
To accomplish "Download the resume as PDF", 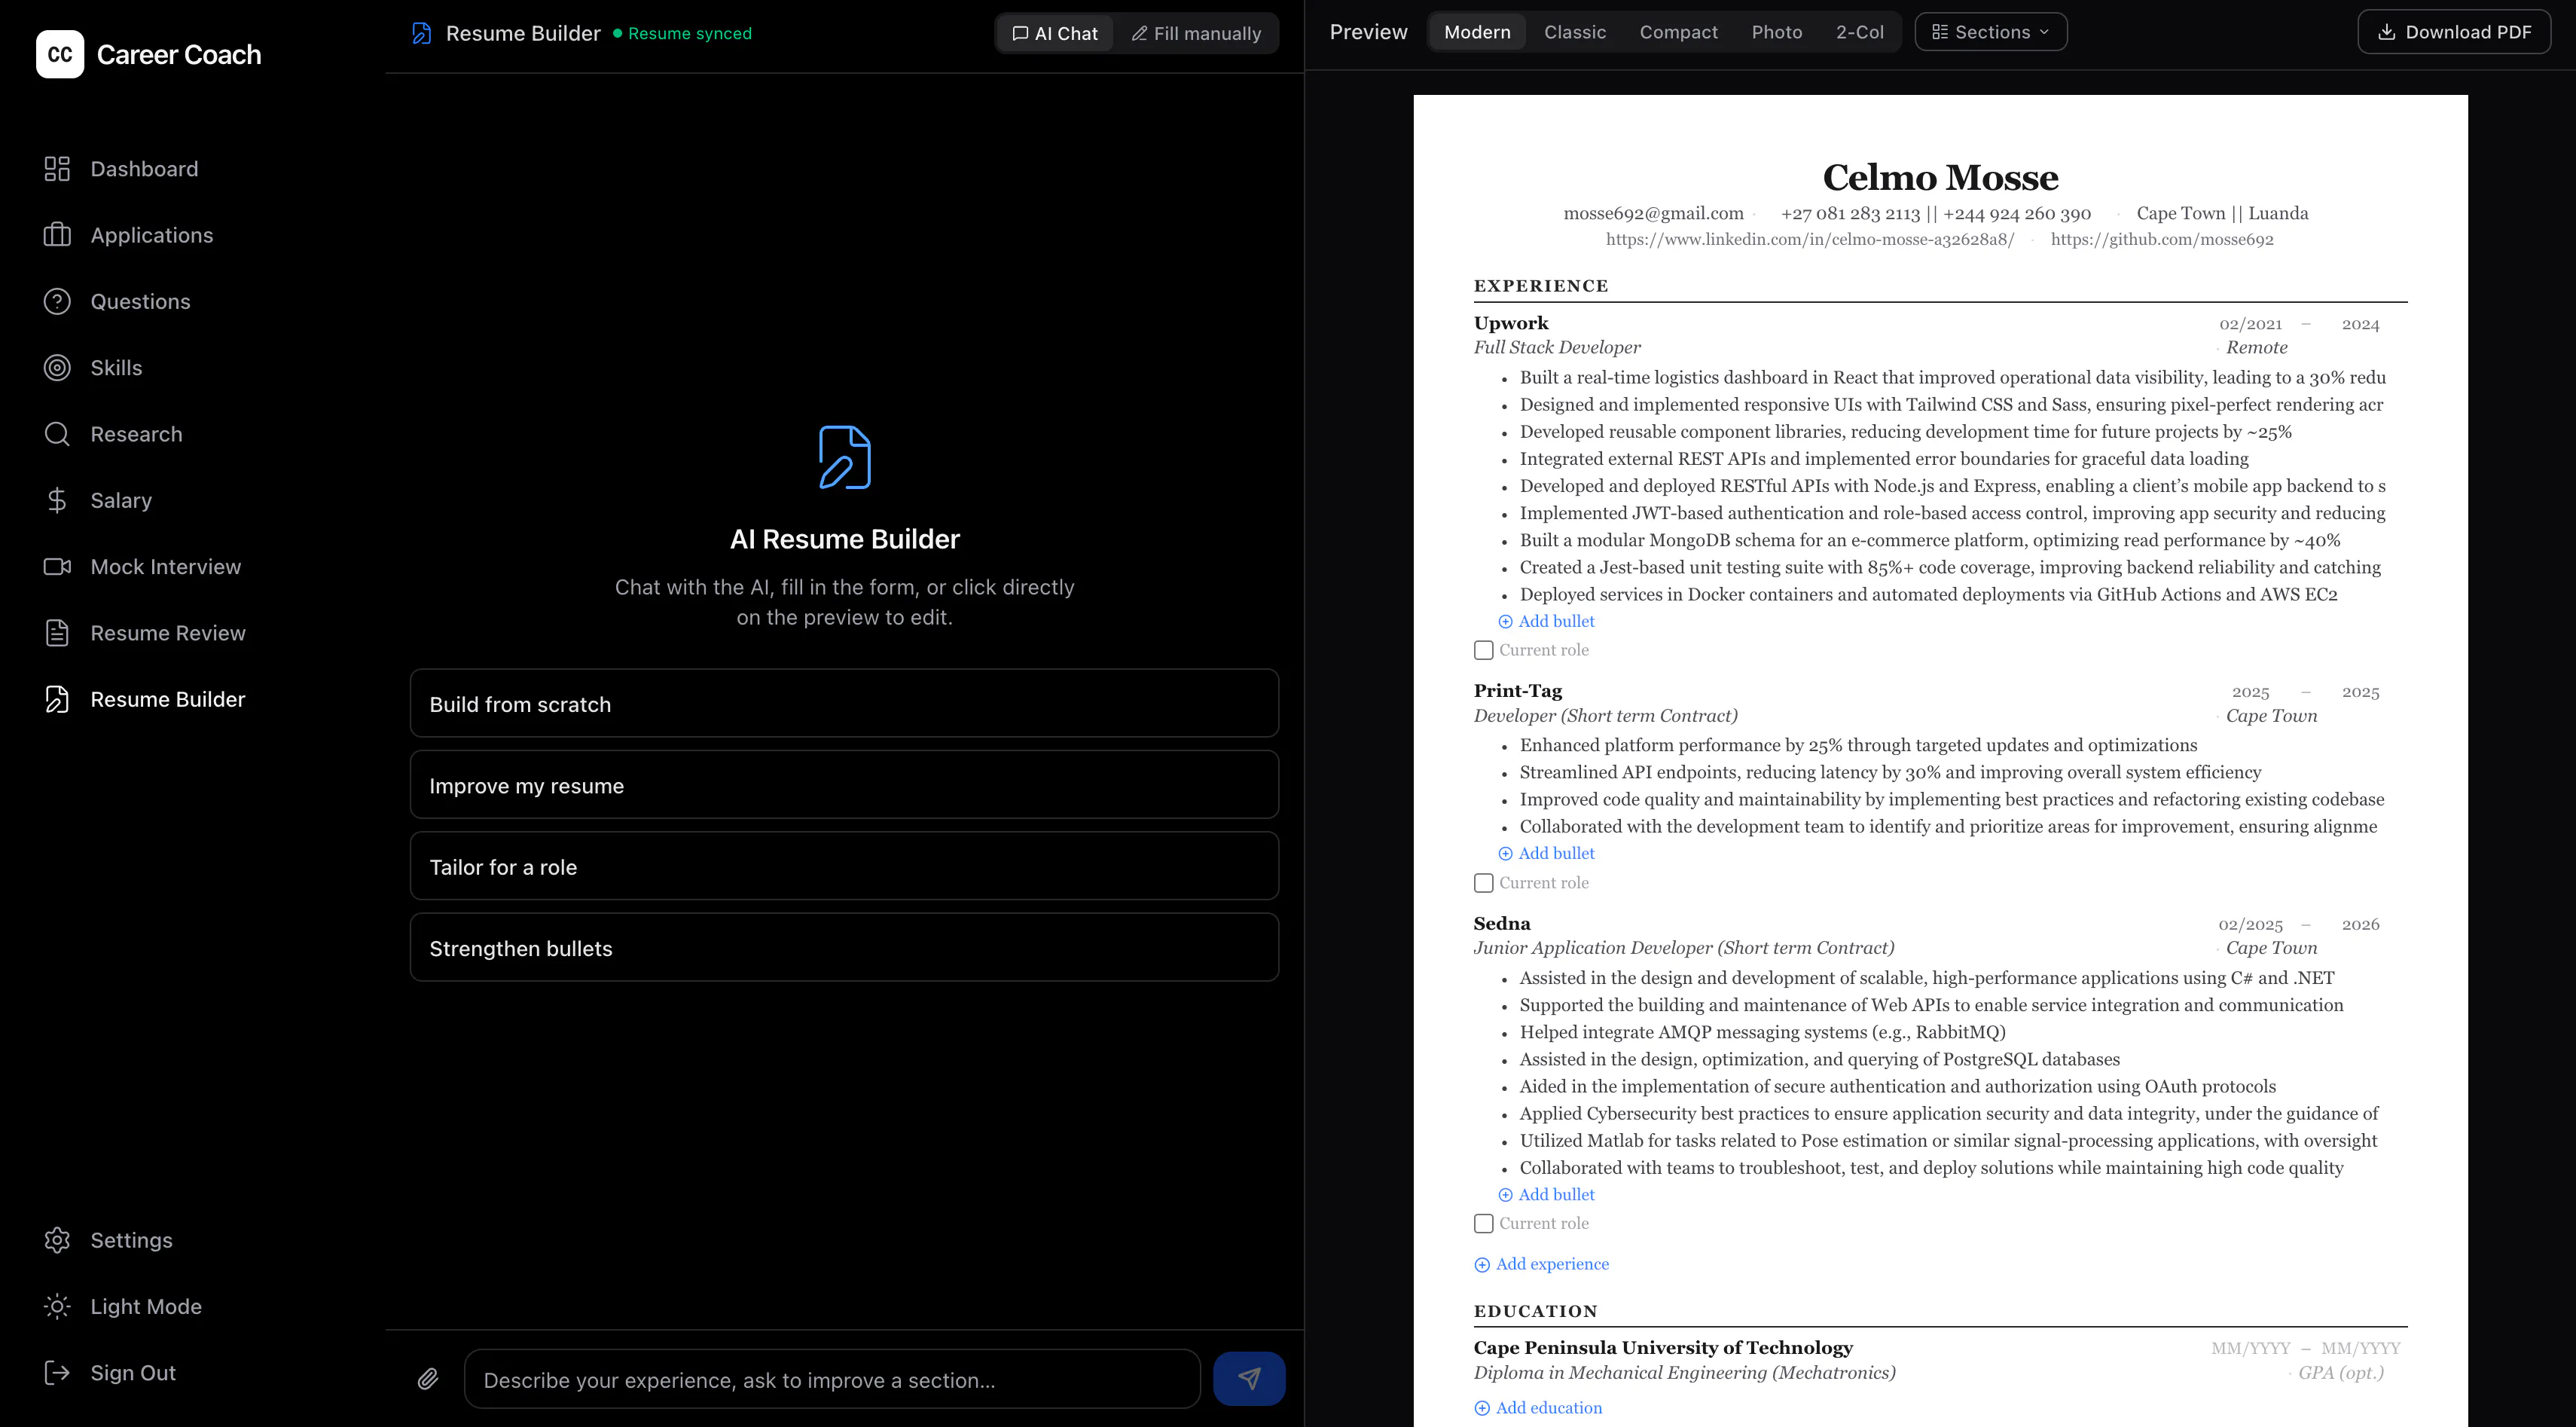I will 2454,32.
